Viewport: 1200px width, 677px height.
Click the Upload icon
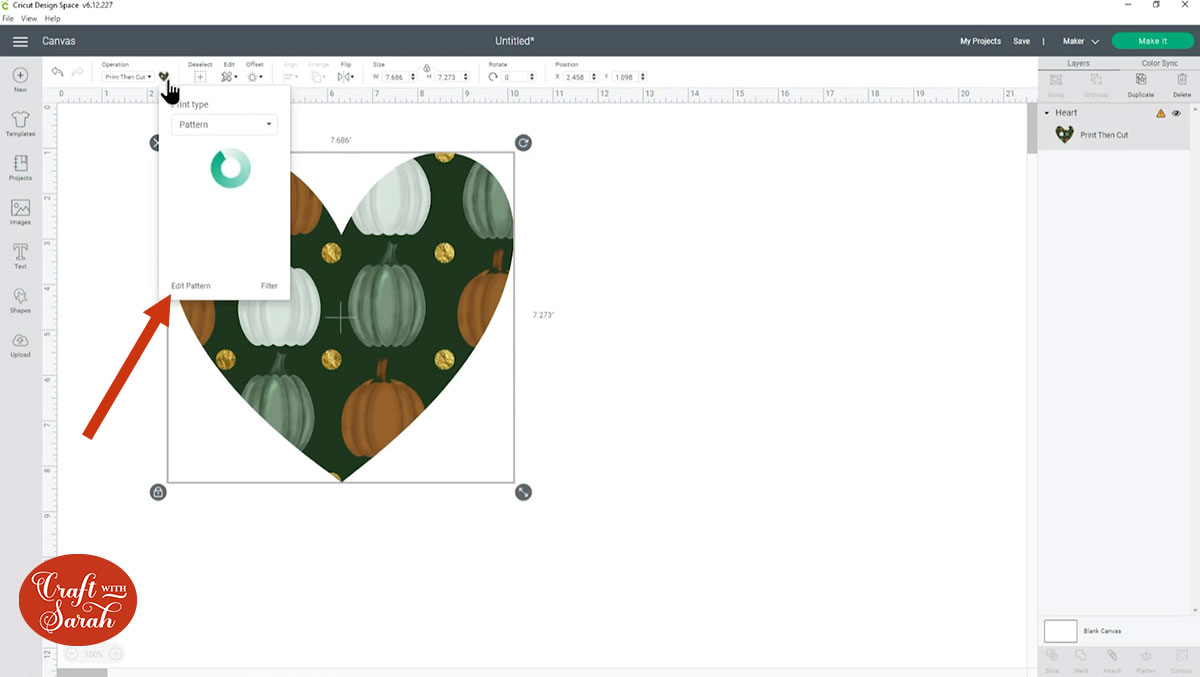coord(20,343)
